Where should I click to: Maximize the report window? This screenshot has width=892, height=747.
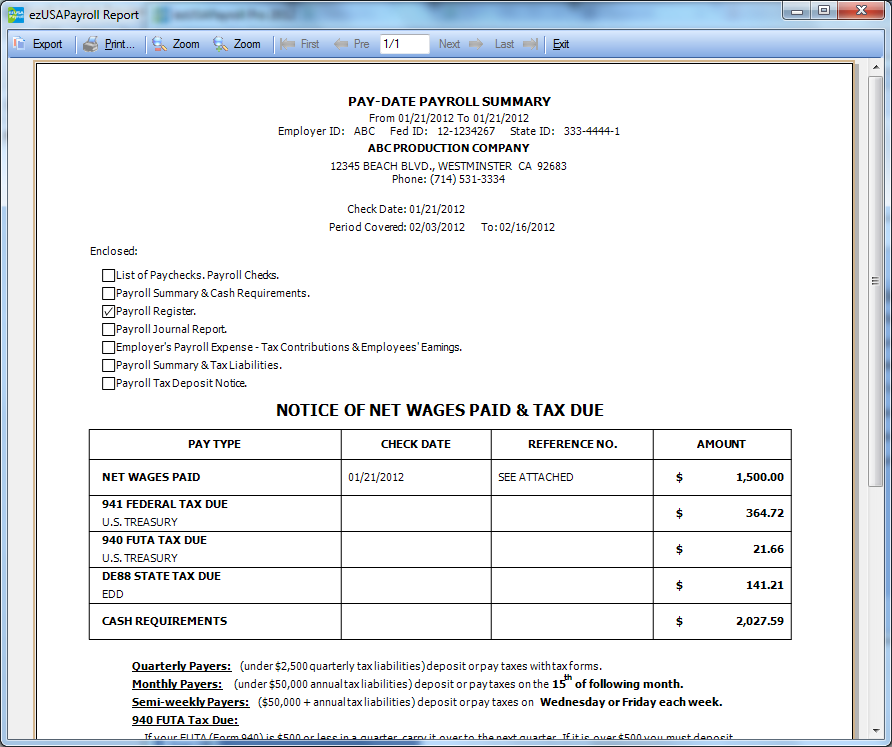824,11
